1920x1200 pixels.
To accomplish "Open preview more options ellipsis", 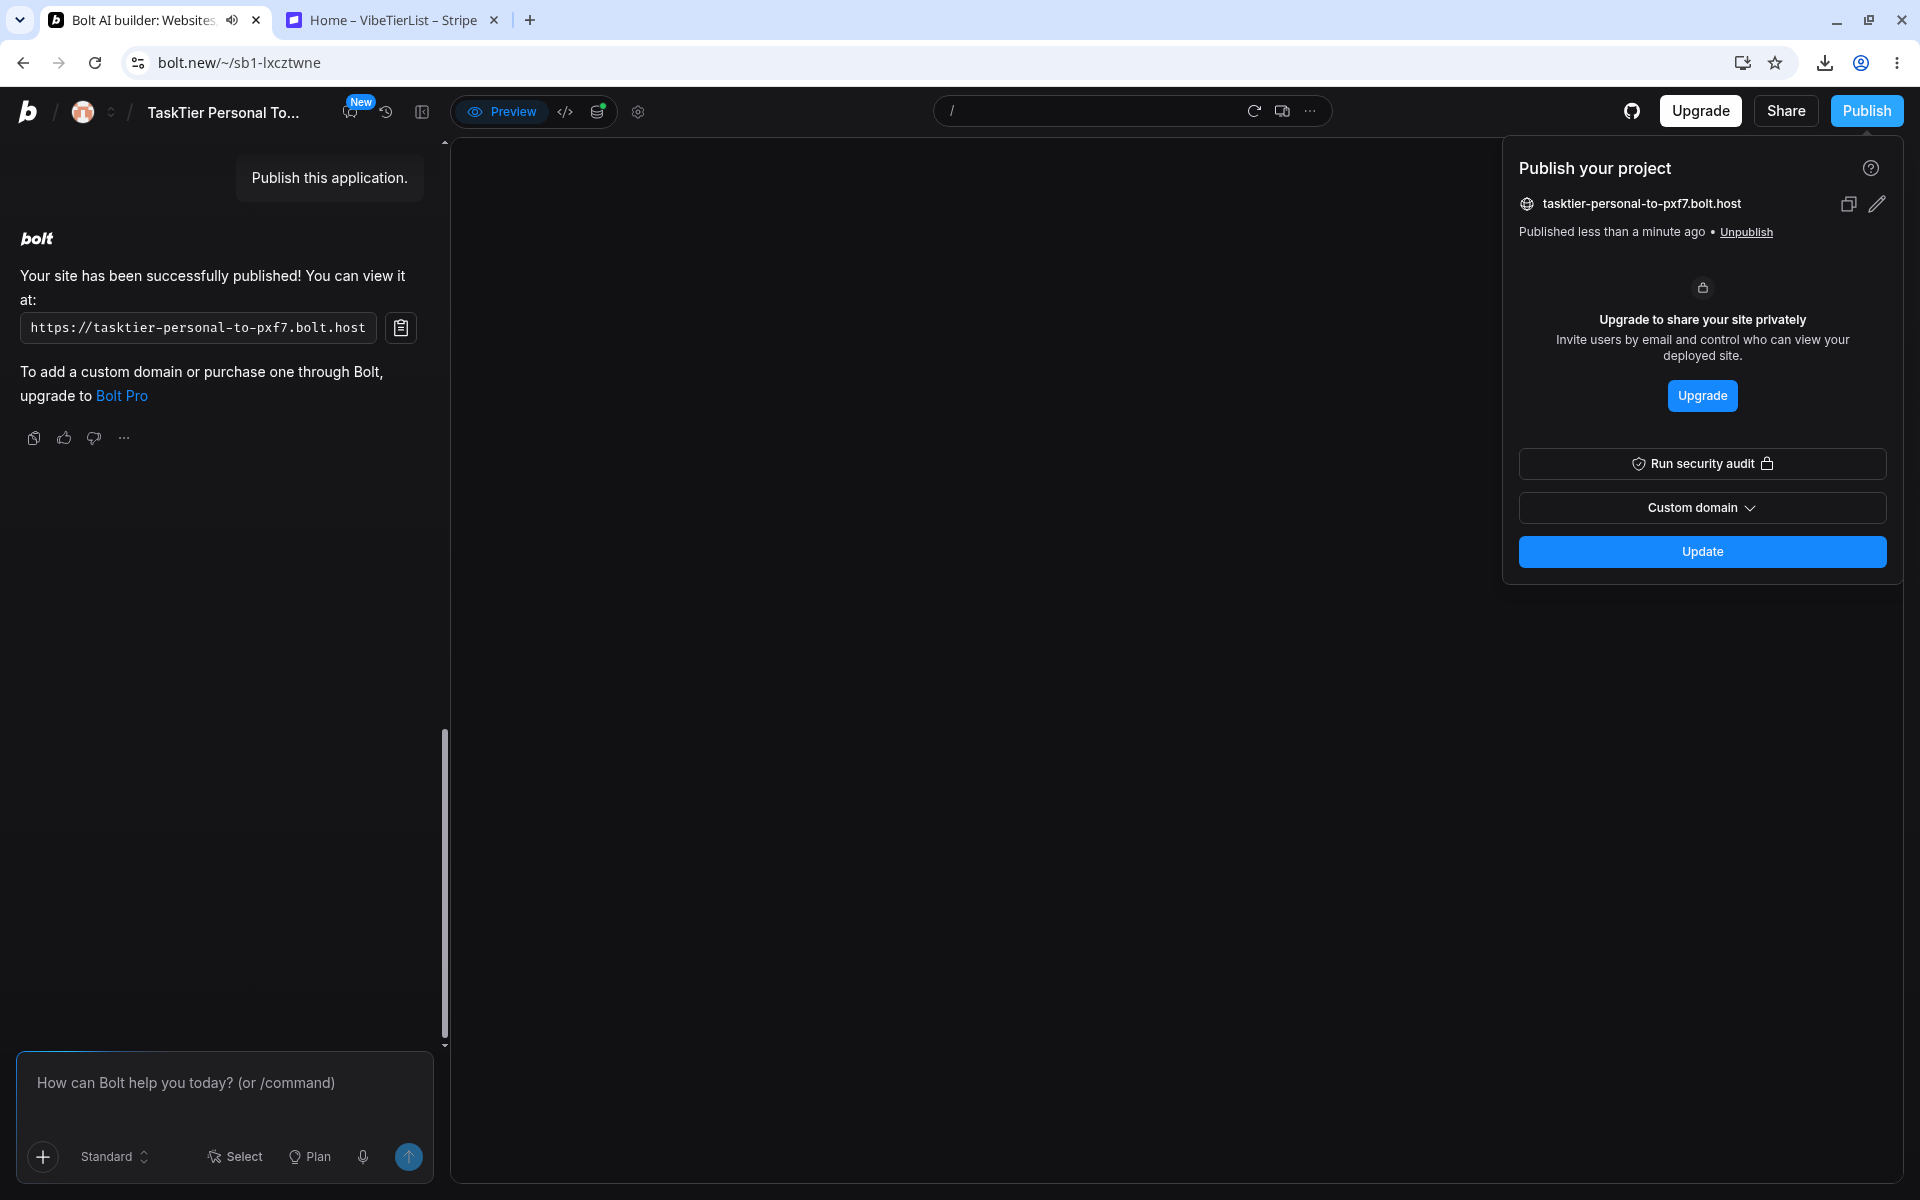I will click(x=1310, y=111).
